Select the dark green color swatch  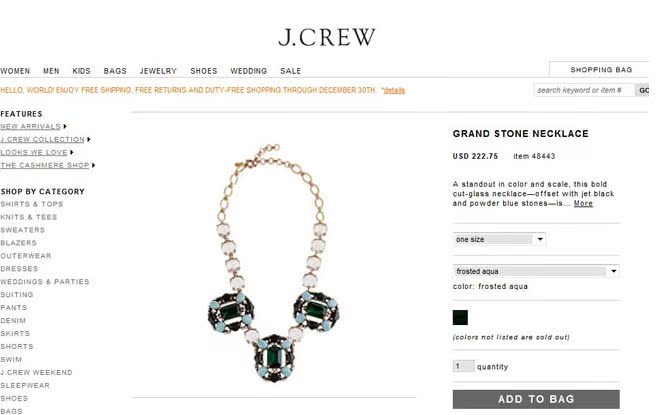coord(460,317)
